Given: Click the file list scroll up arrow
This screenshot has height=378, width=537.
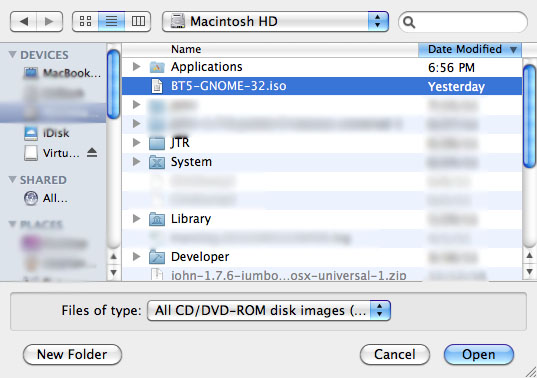Looking at the screenshot, I should click(x=529, y=255).
